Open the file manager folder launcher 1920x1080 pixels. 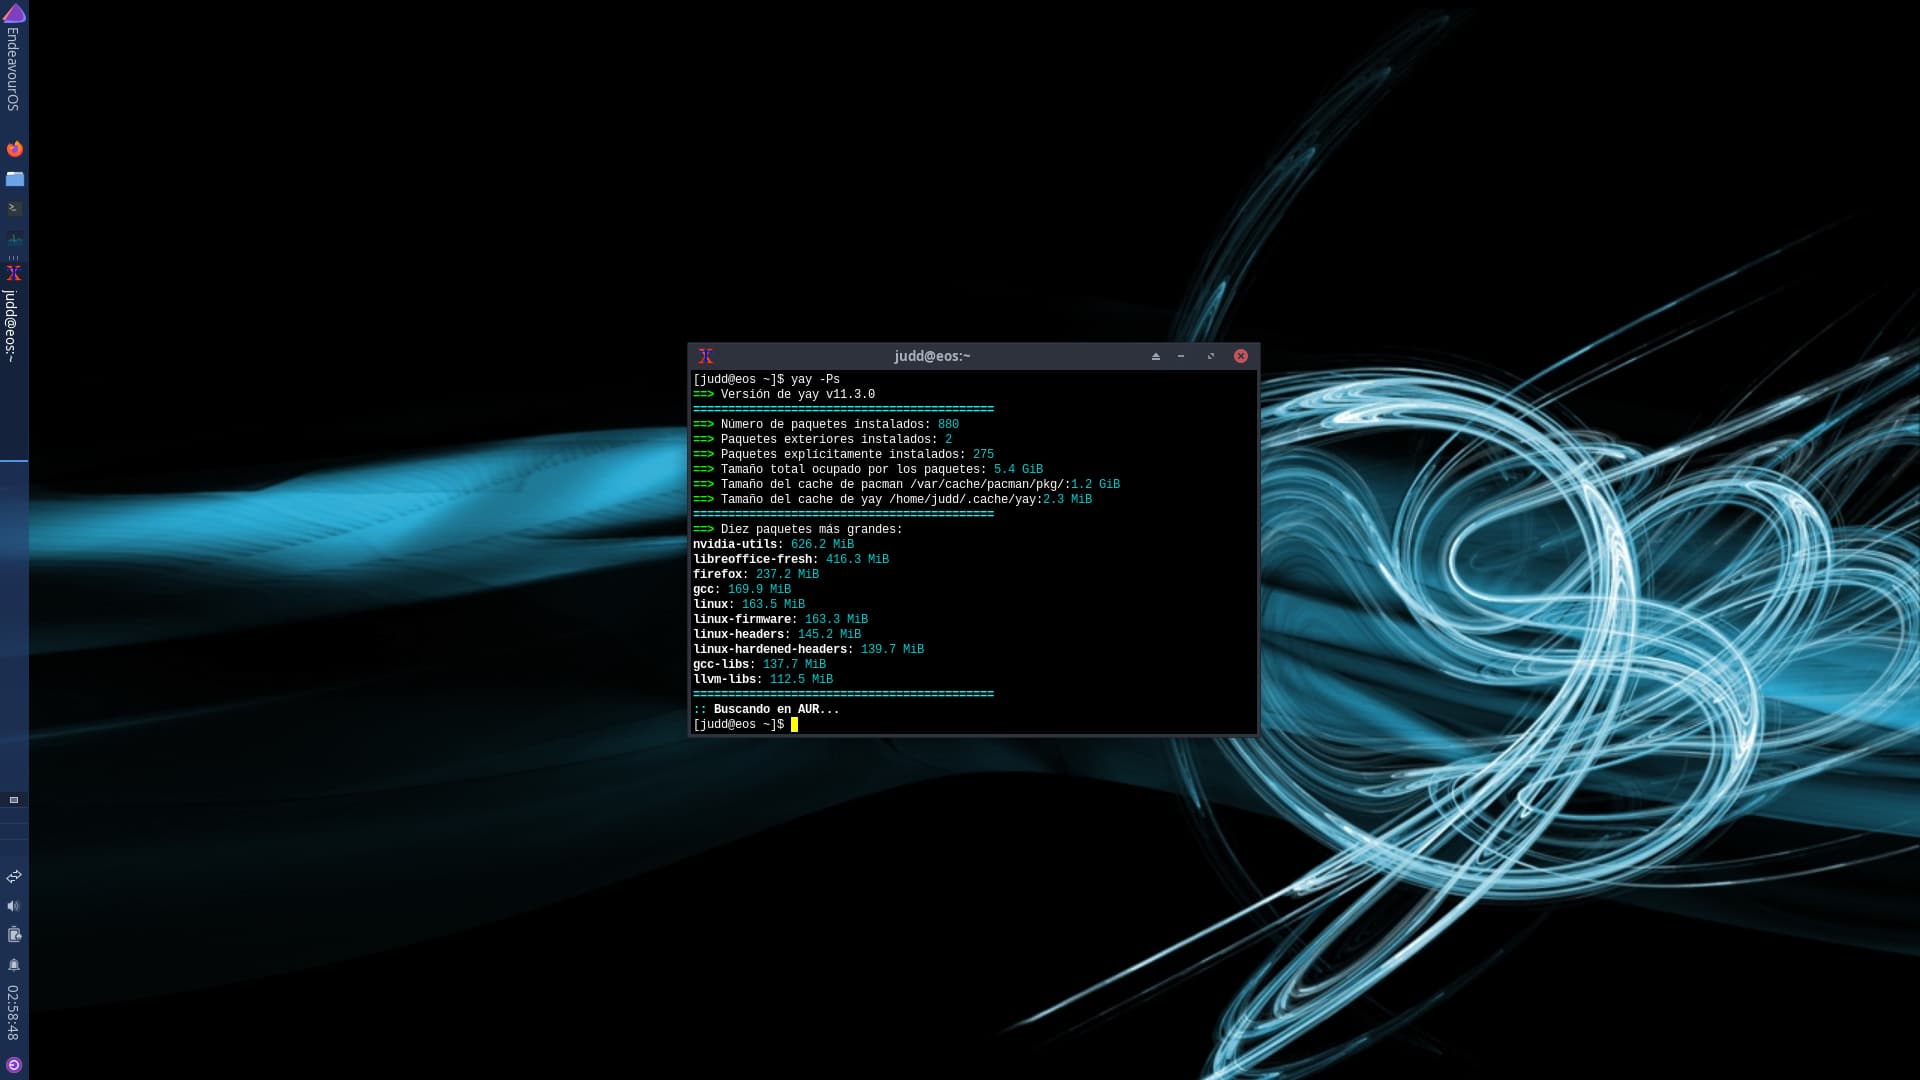pyautogui.click(x=14, y=179)
